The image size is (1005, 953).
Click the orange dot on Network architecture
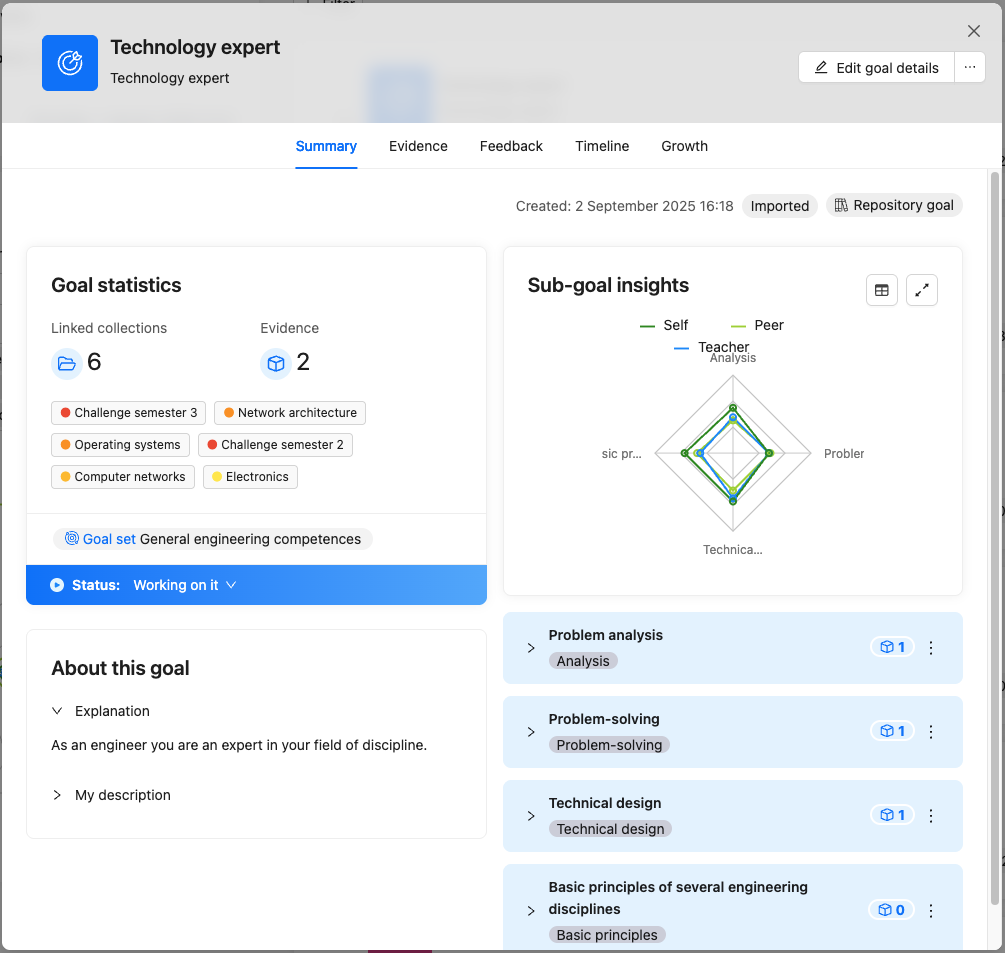[229, 413]
